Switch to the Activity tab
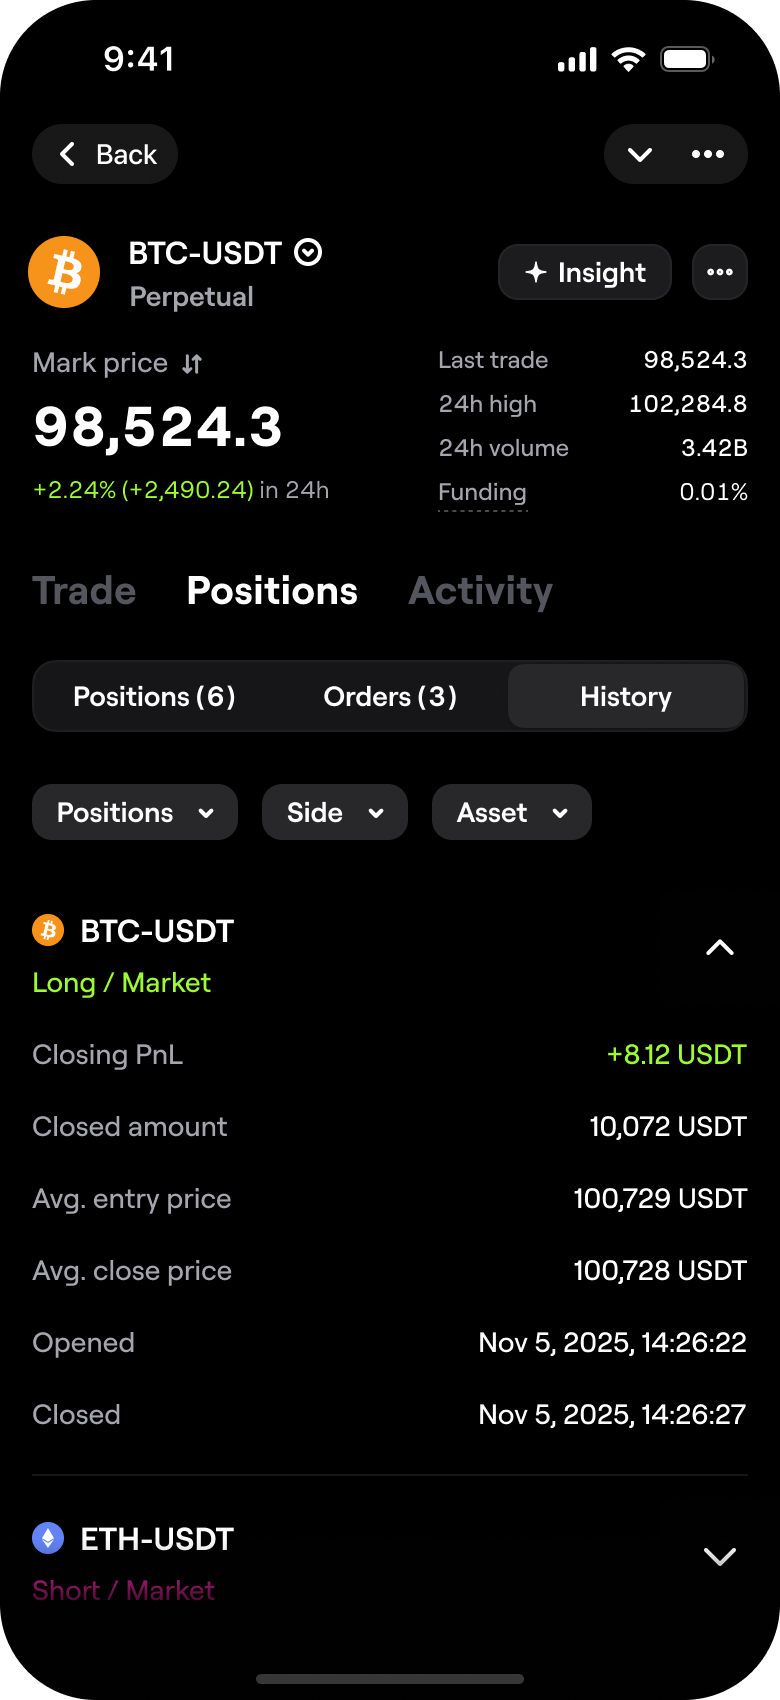Viewport: 780px width, 1700px height. point(481,591)
